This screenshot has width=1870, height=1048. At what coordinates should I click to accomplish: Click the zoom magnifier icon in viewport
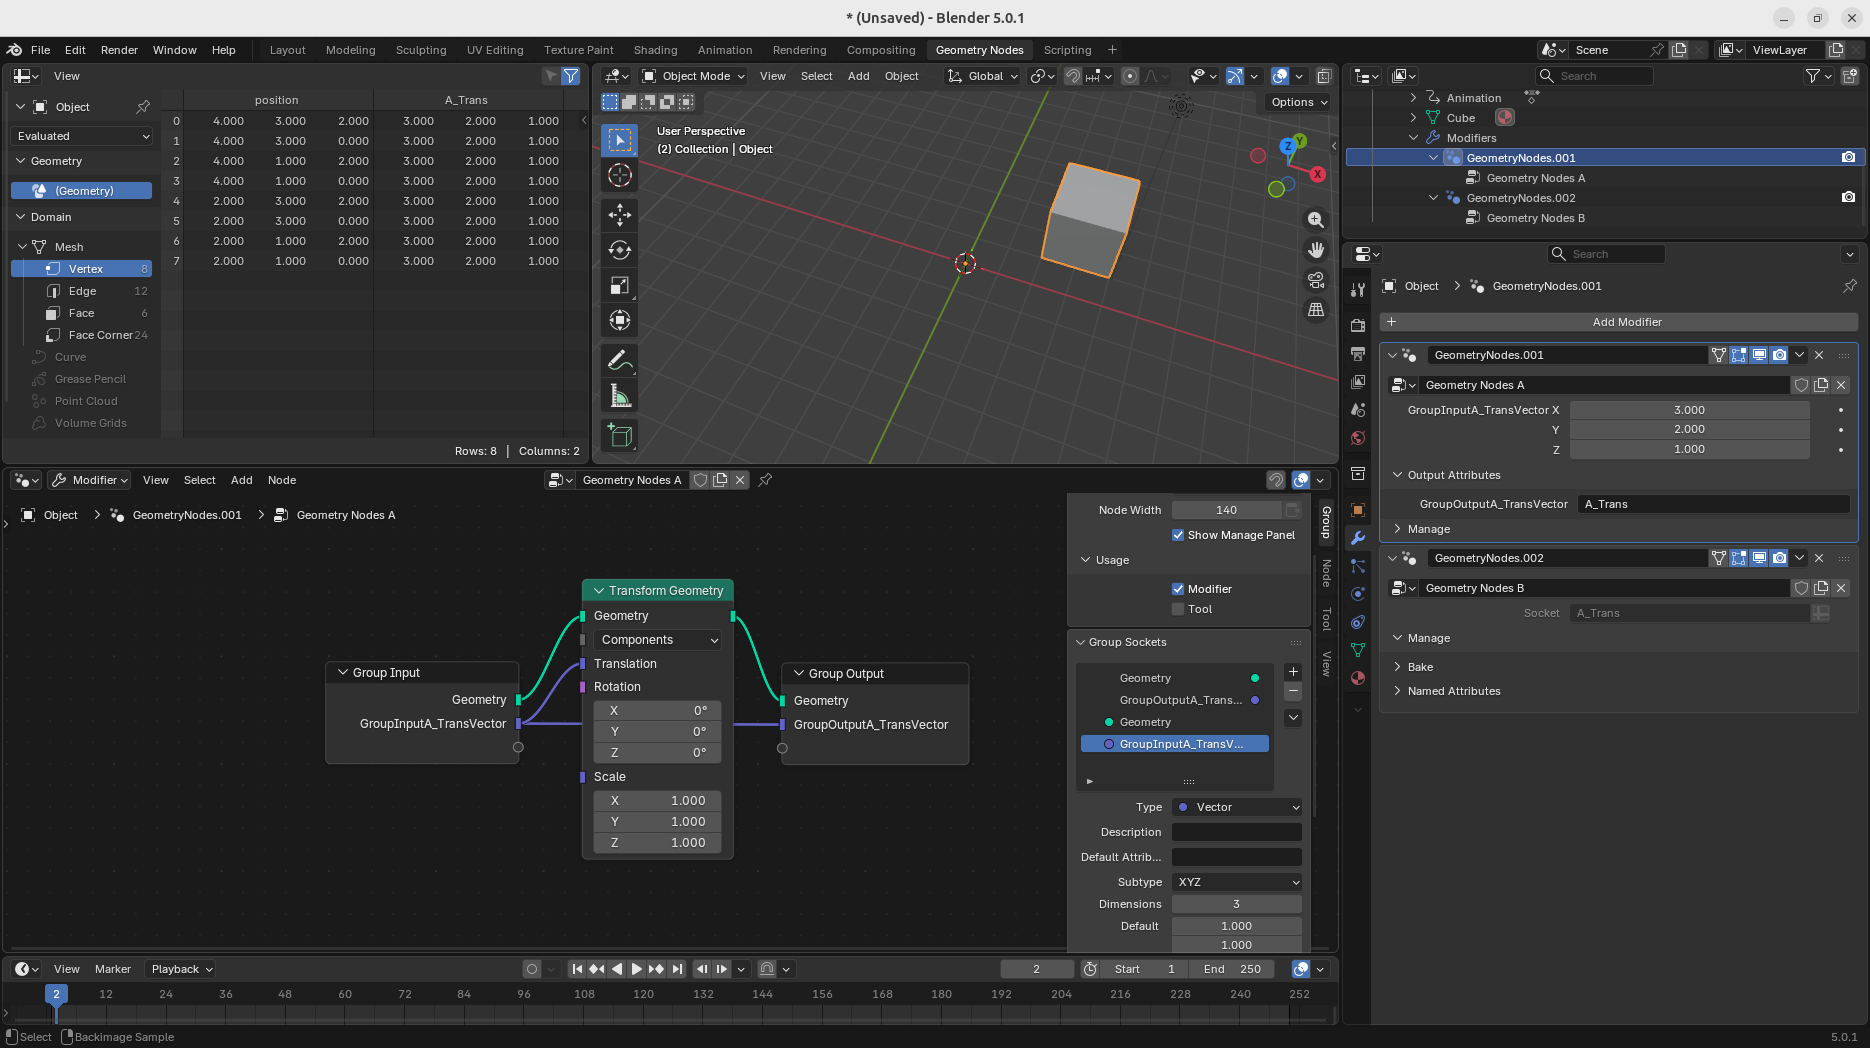1316,220
